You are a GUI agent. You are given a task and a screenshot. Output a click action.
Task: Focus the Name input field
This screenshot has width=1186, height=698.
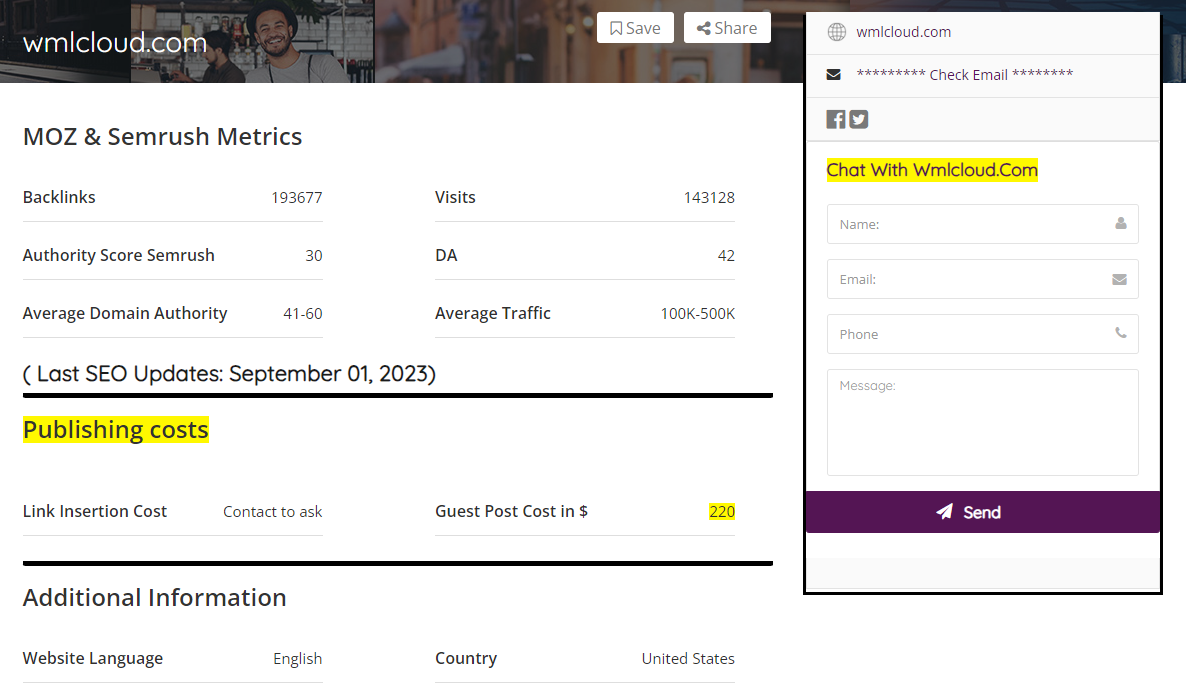(970, 224)
